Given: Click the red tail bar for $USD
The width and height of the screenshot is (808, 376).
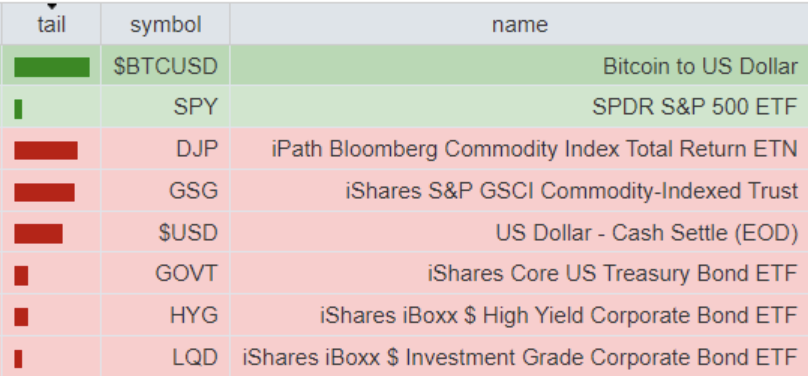Looking at the screenshot, I should tap(38, 233).
